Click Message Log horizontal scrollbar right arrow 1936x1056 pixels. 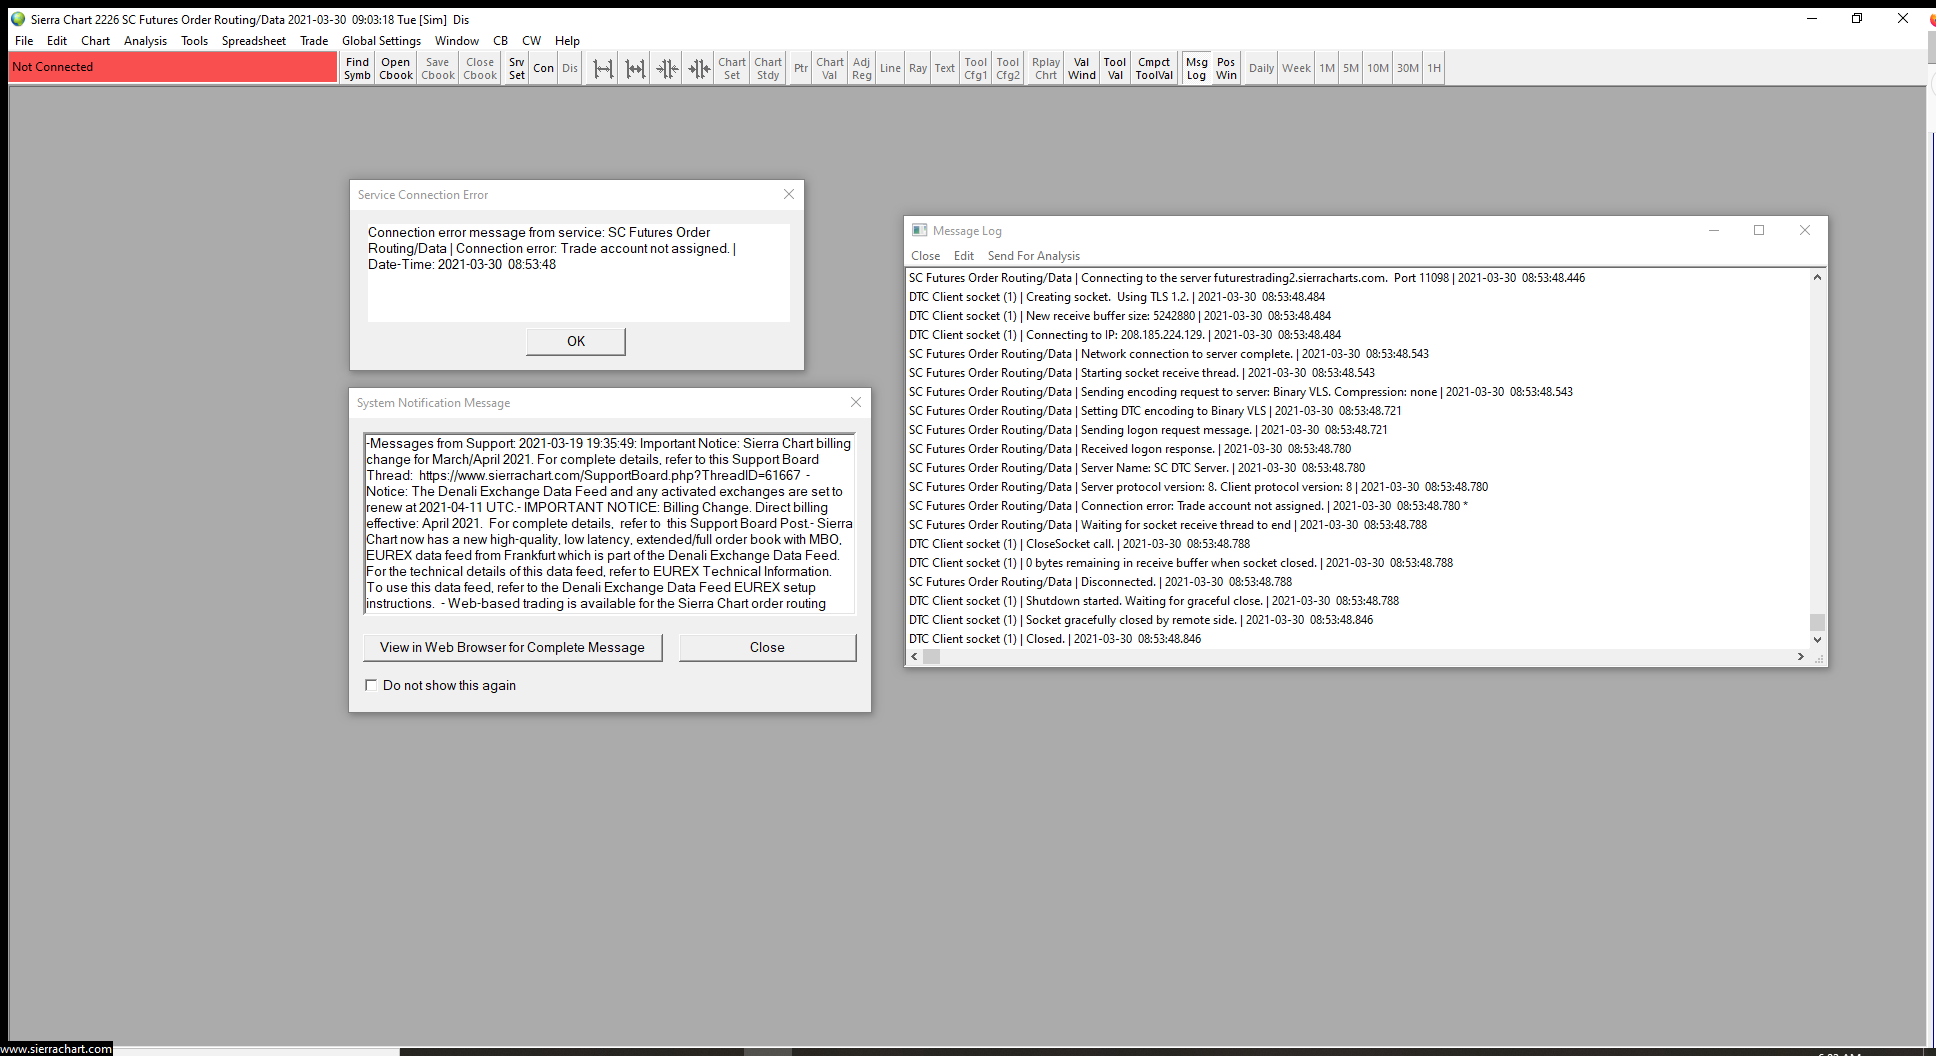coord(1801,657)
